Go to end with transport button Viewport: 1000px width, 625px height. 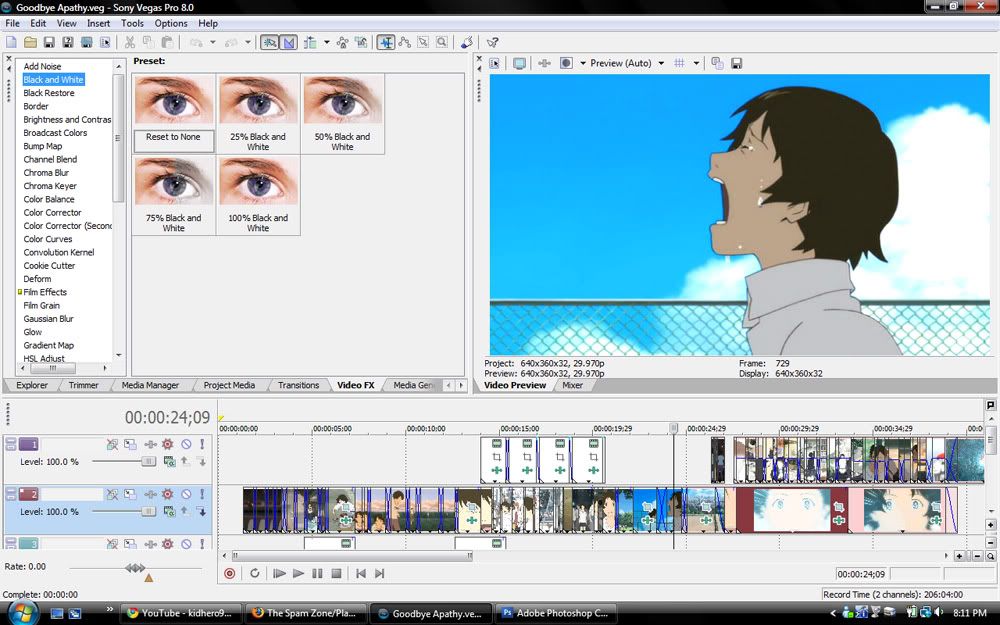point(379,573)
